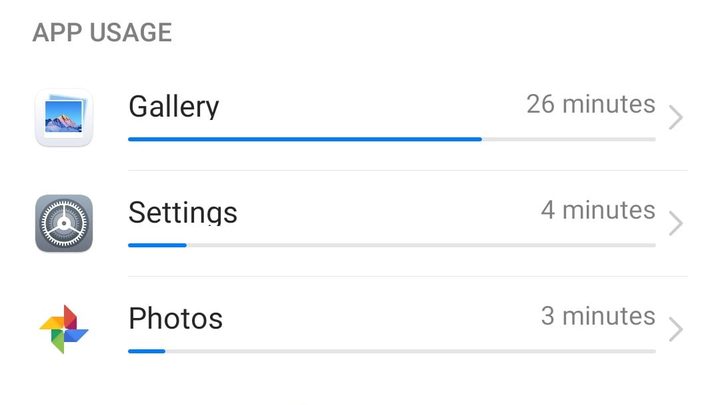Click the blue filled part of Photos usage bar
720x405 pixels.
pyautogui.click(x=146, y=351)
